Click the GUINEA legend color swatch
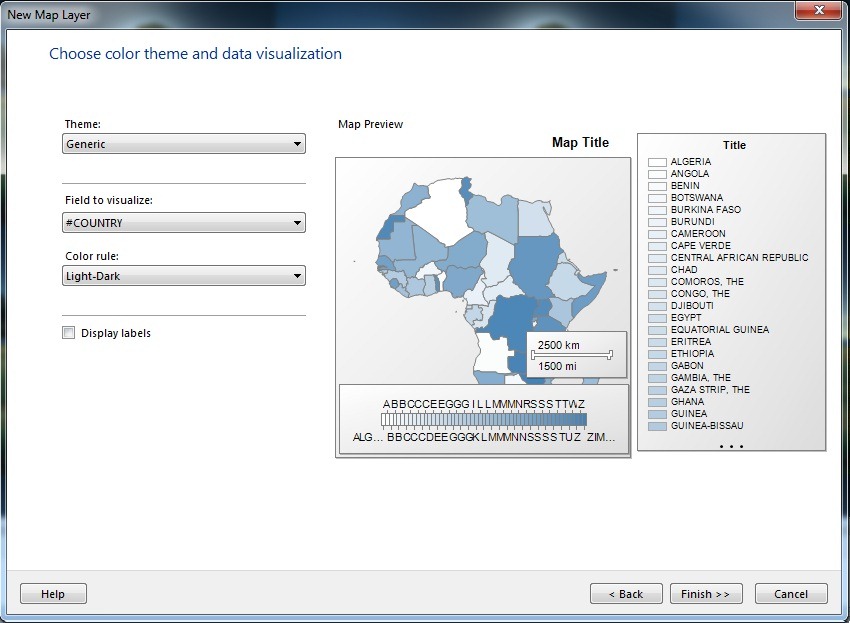Viewport: 850px width, 623px height. [x=657, y=414]
